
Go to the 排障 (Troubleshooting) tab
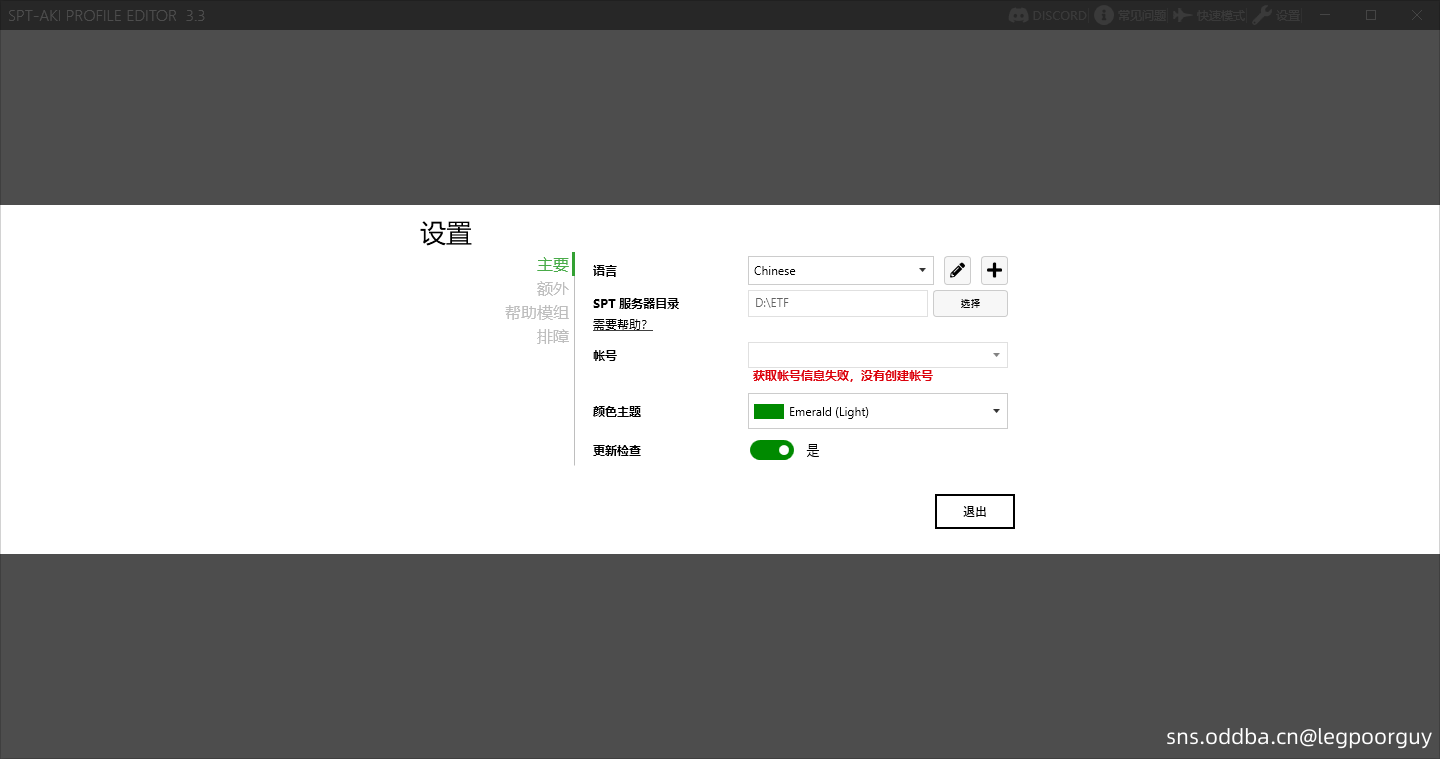point(553,337)
